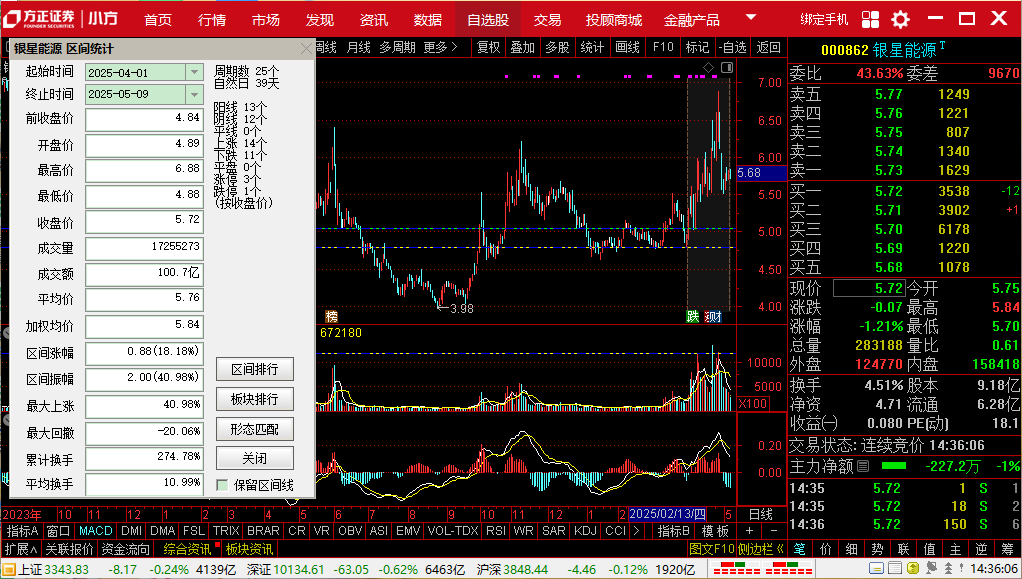Zoom in chart with plus button
Viewport: 1022px width, 579px height.
coord(750,531)
